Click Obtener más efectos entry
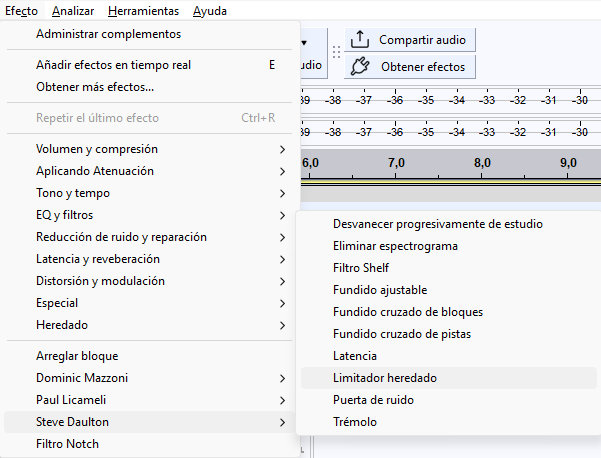 coord(94,87)
